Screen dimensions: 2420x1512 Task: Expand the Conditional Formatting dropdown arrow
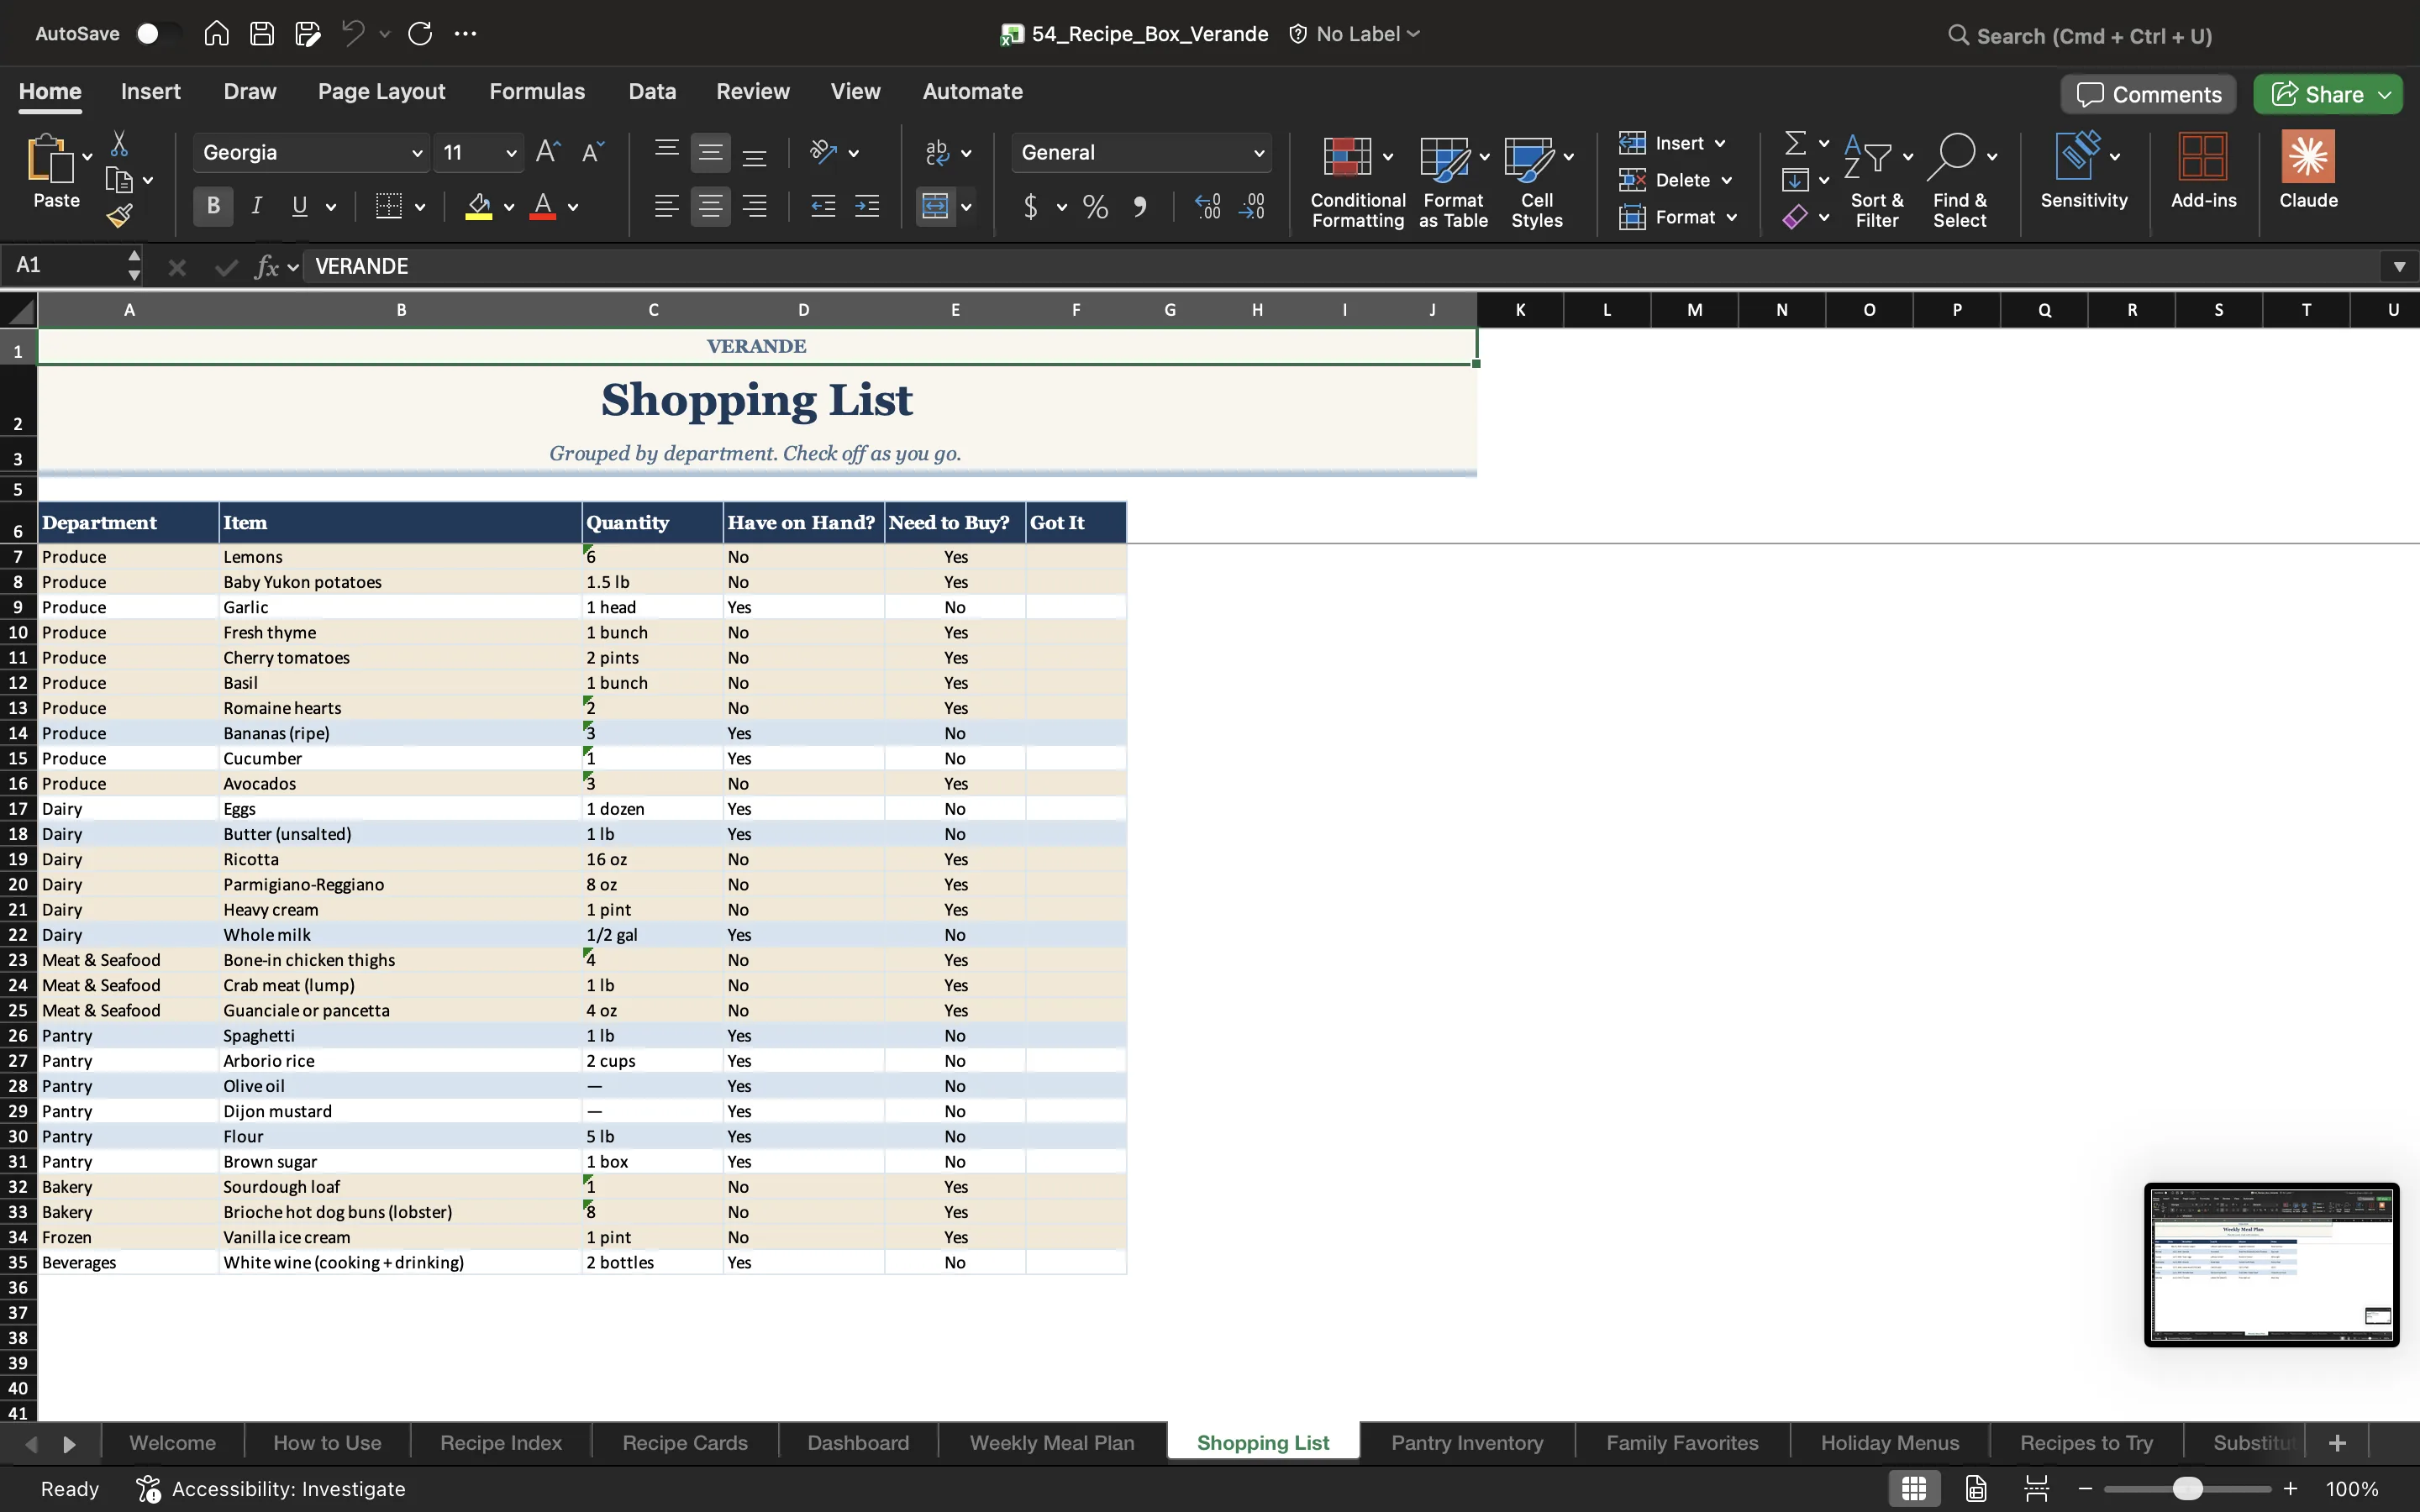(x=1388, y=157)
